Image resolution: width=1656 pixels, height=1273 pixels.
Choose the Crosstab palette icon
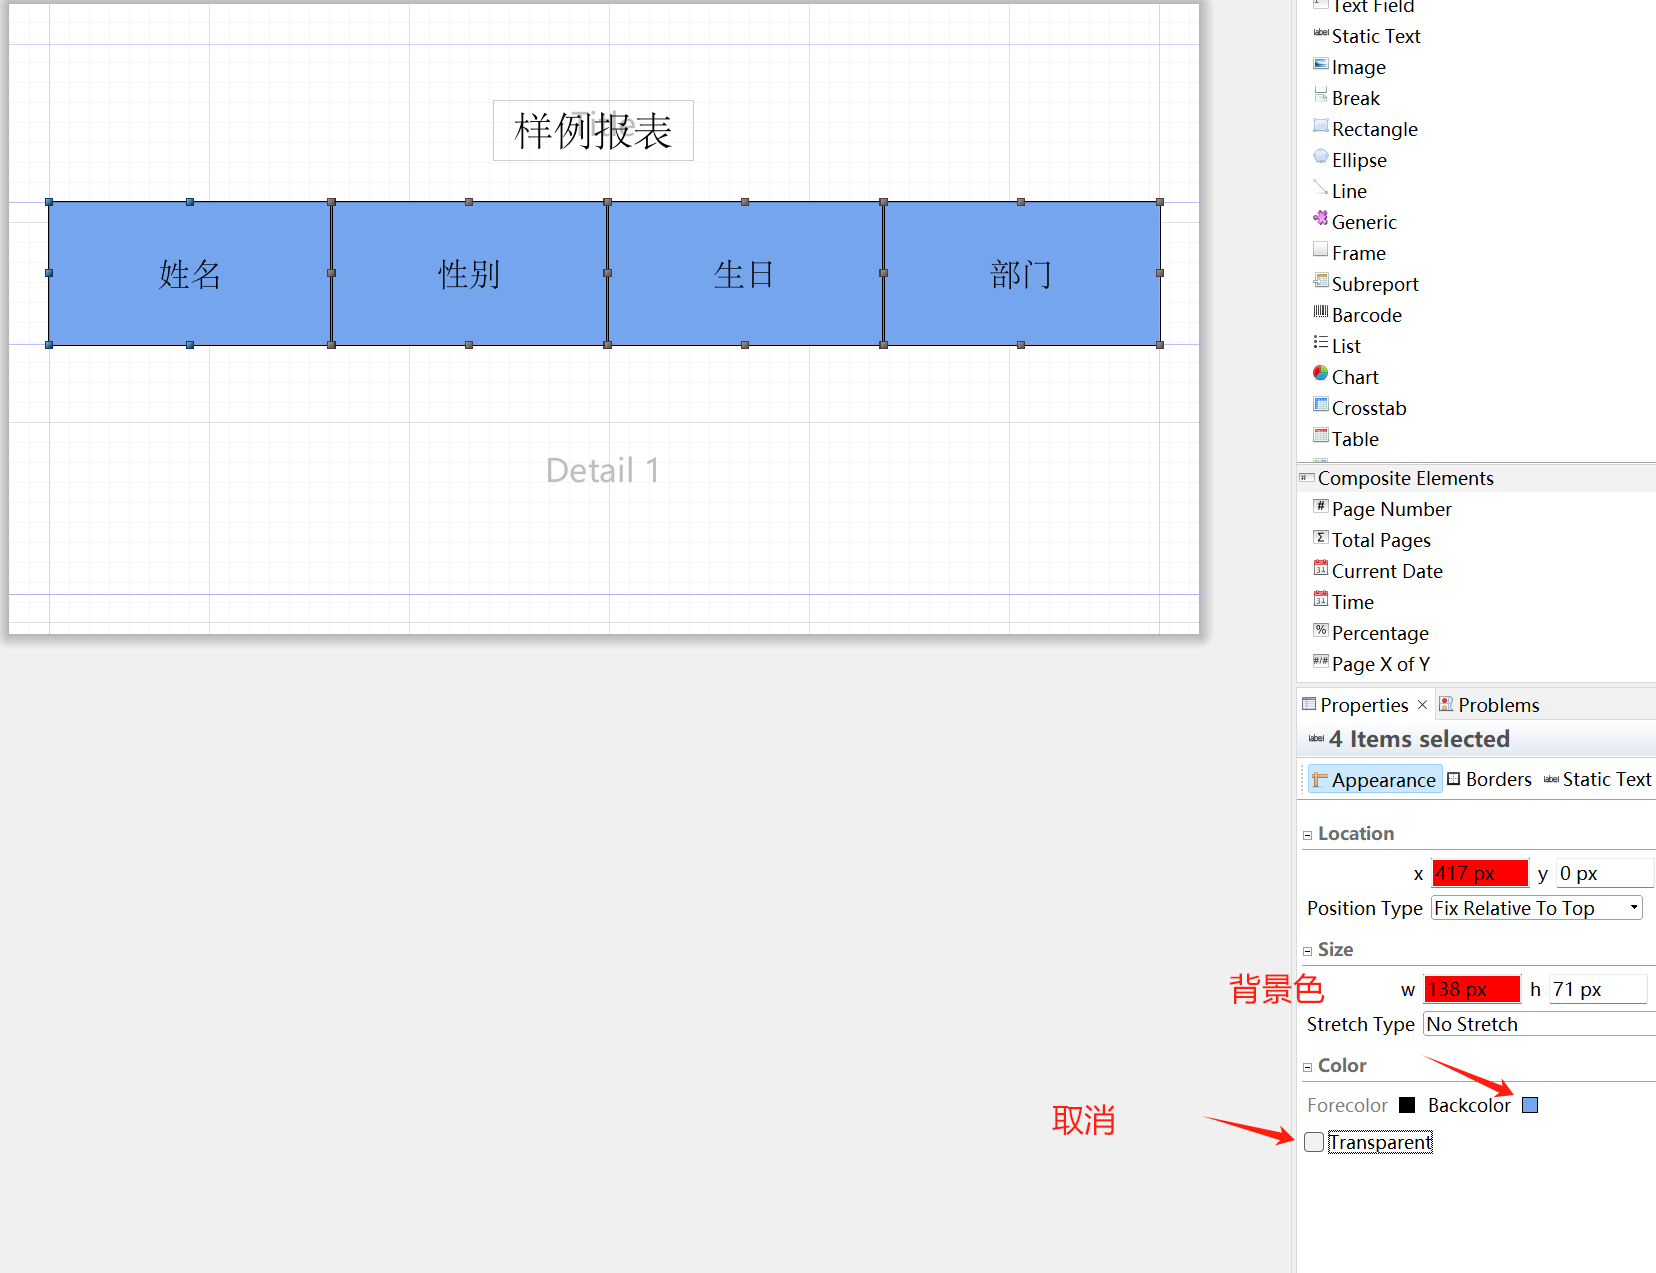[1320, 406]
